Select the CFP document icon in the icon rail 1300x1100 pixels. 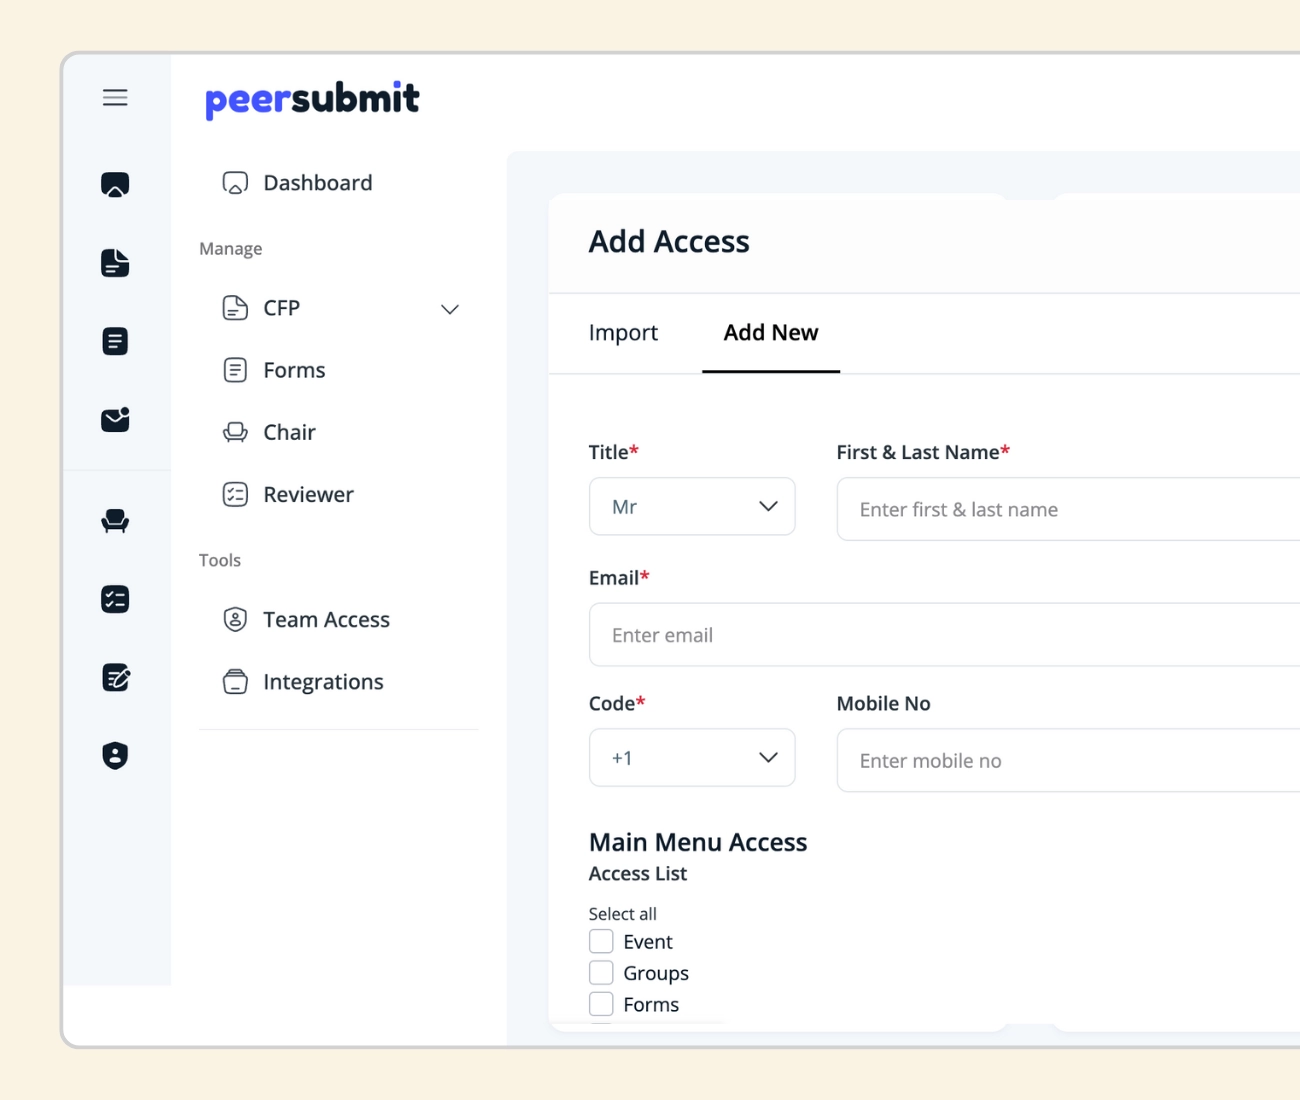click(x=115, y=263)
